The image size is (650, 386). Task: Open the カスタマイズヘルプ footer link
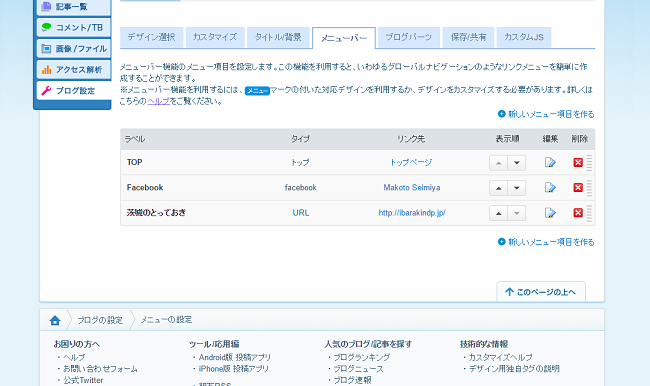tap(500, 357)
